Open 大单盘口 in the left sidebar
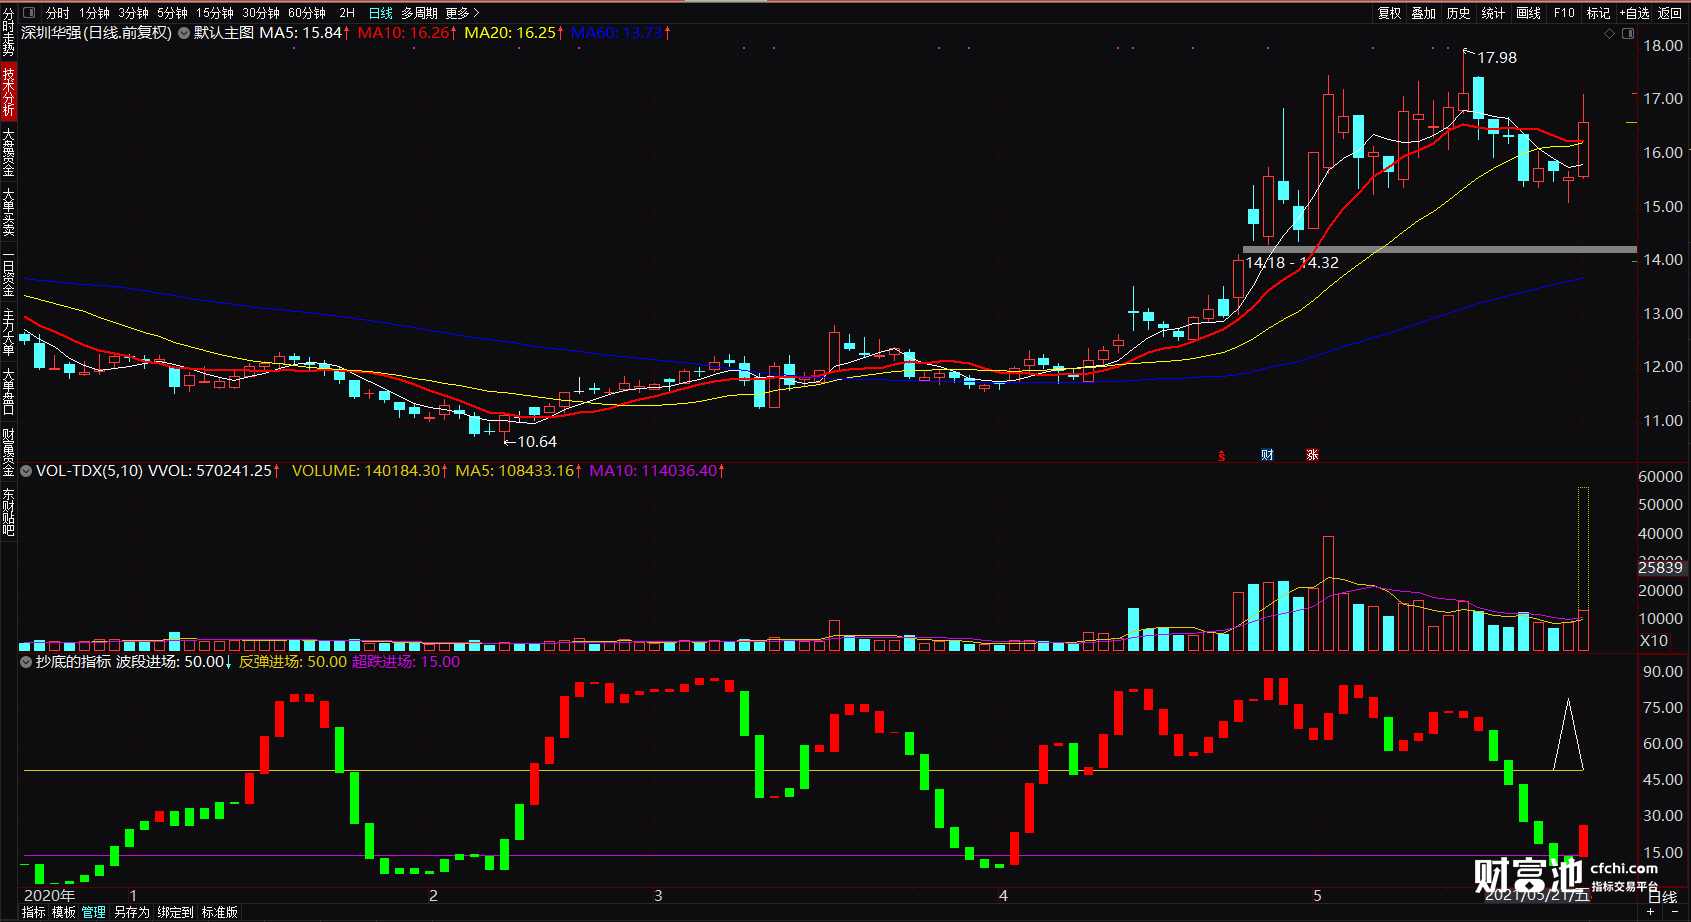Image resolution: width=1691 pixels, height=922 pixels. click(x=8, y=391)
